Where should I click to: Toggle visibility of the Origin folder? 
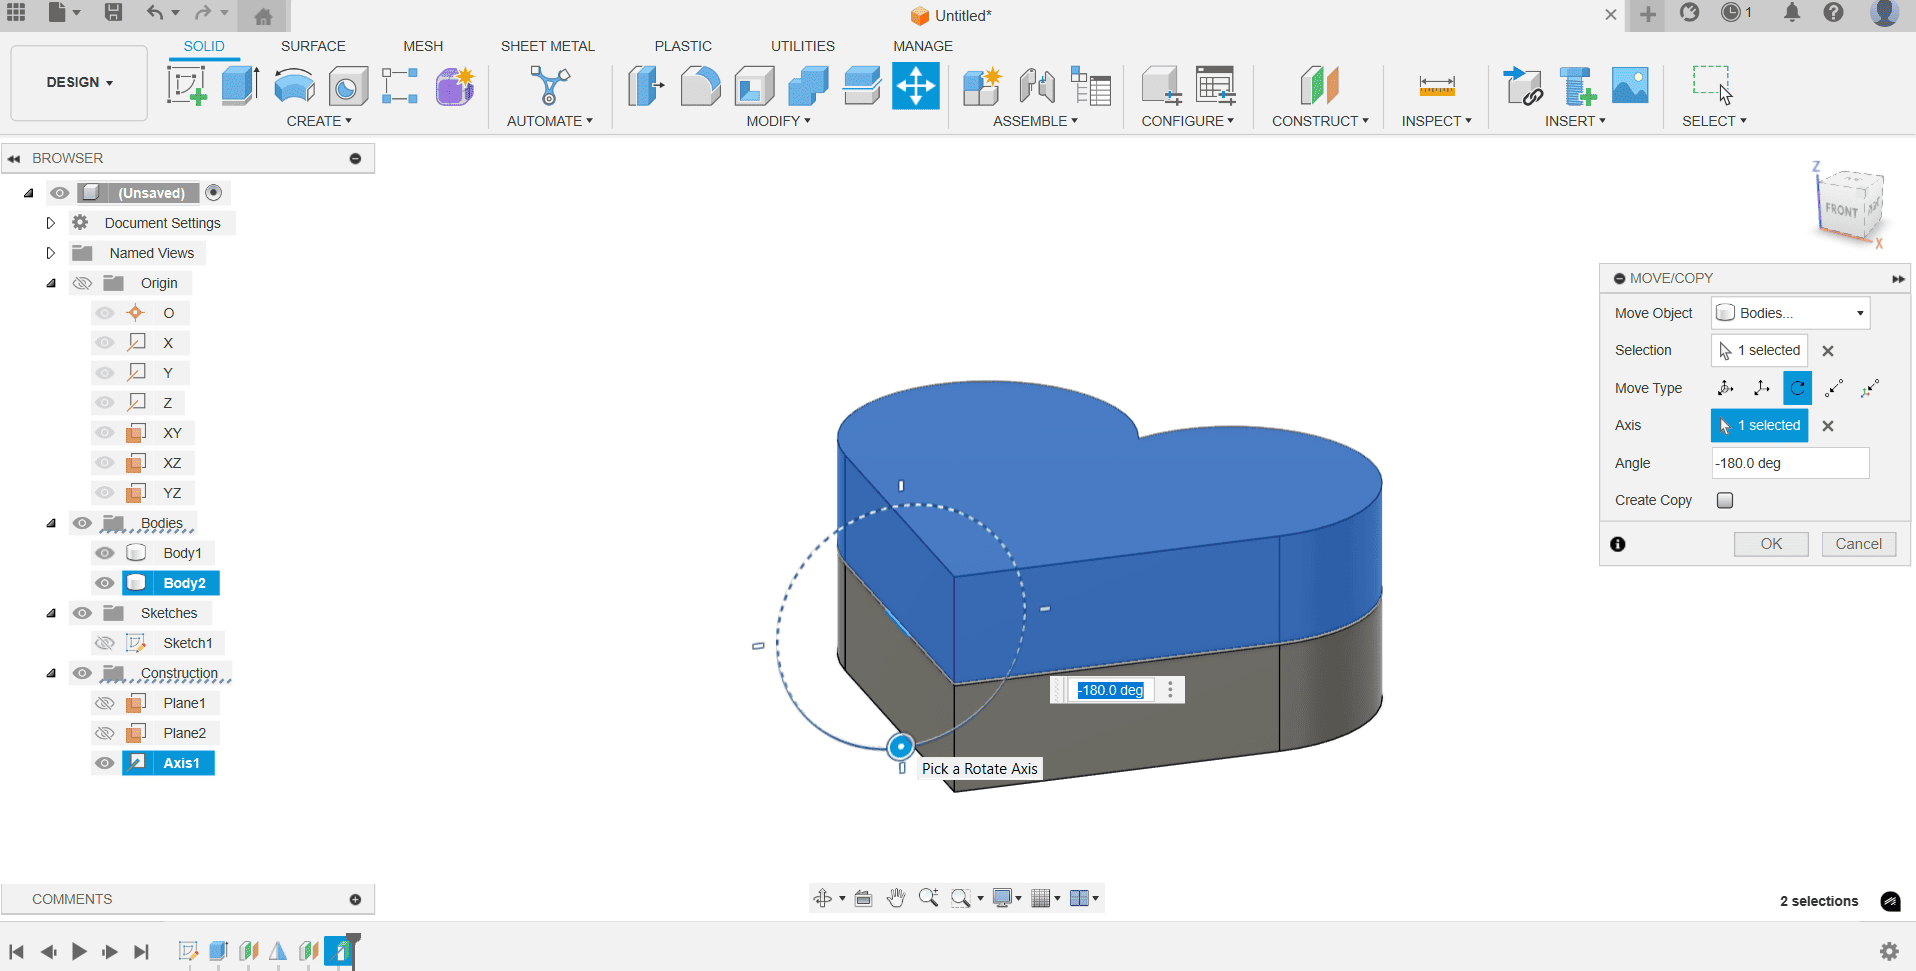(x=82, y=283)
